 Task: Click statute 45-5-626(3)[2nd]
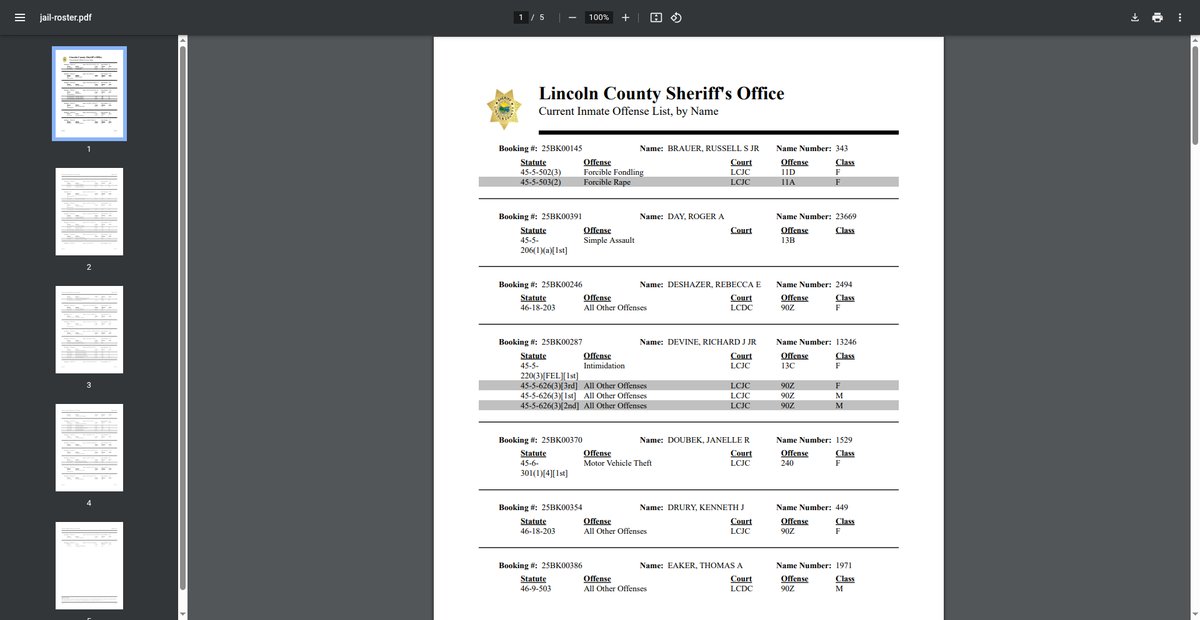[550, 405]
